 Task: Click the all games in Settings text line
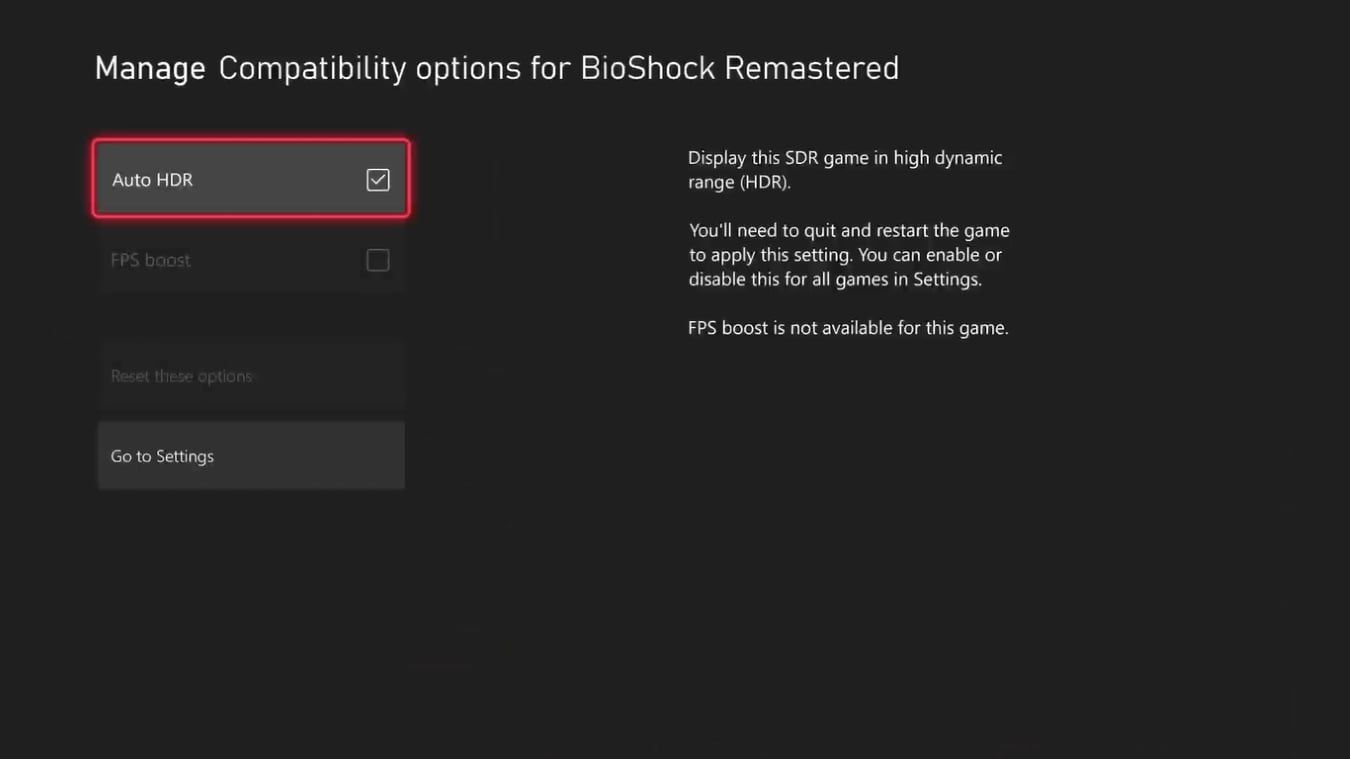click(835, 280)
